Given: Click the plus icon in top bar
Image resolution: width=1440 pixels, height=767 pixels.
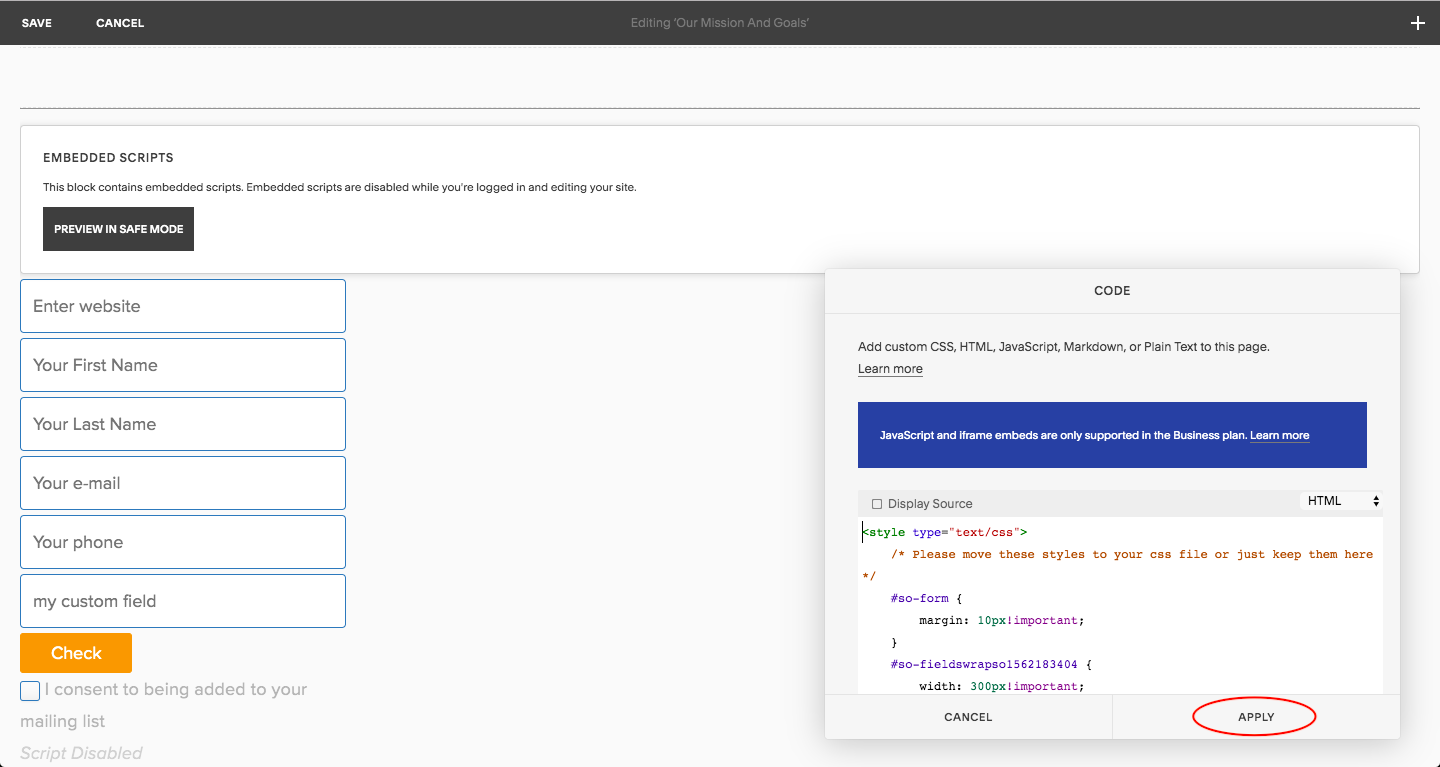Looking at the screenshot, I should [x=1417, y=23].
